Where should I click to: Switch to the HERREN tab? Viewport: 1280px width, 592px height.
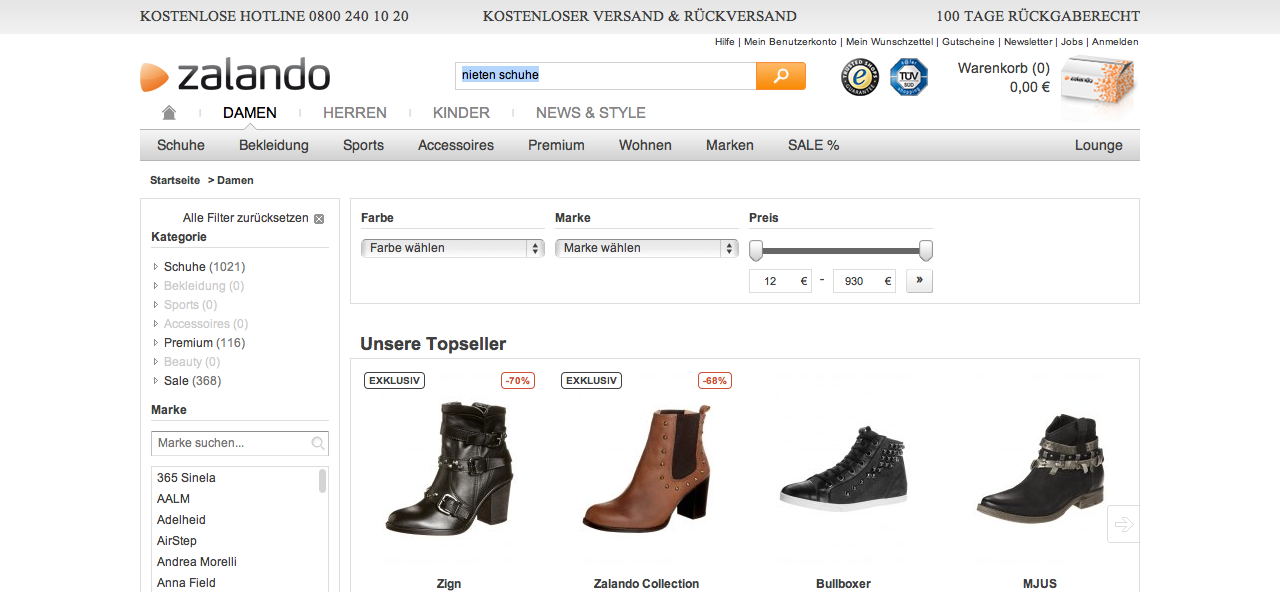pos(354,113)
